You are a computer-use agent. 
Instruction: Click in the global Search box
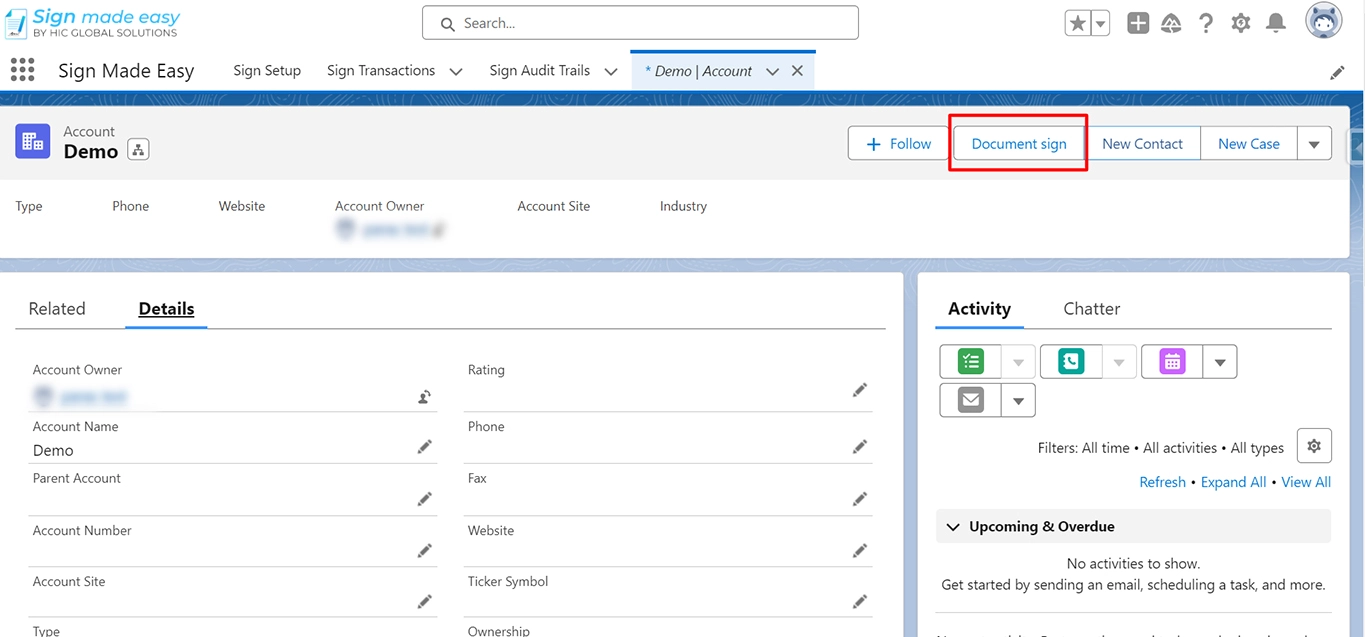(x=640, y=23)
